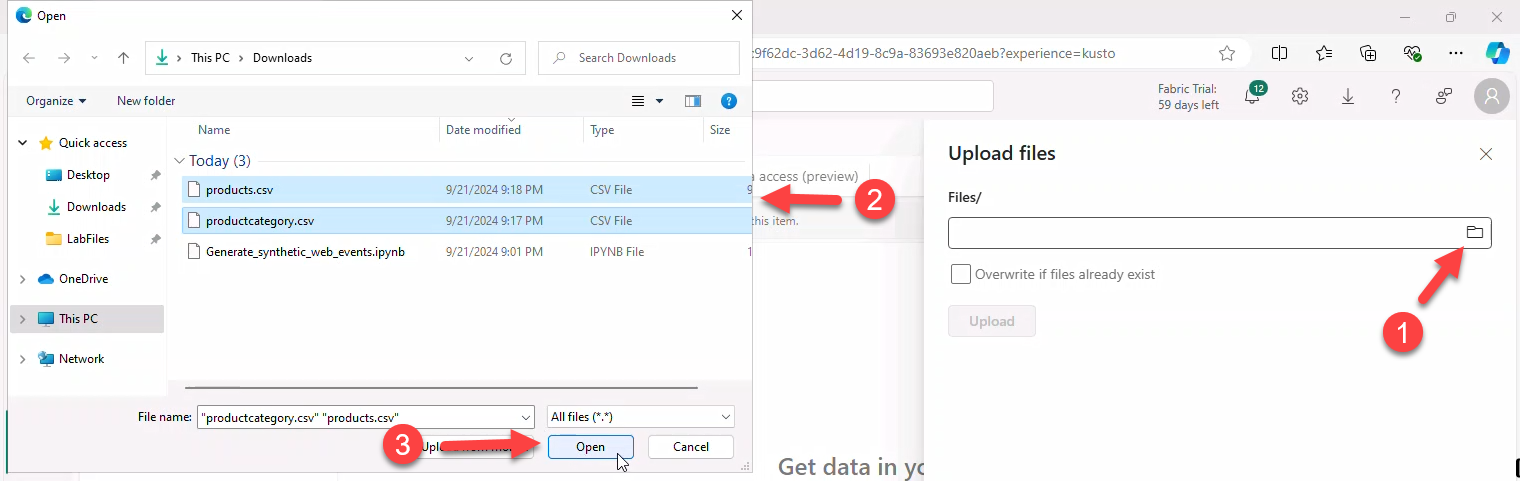Open Edge Collections icon
Image resolution: width=1520 pixels, height=481 pixels.
tap(1369, 53)
